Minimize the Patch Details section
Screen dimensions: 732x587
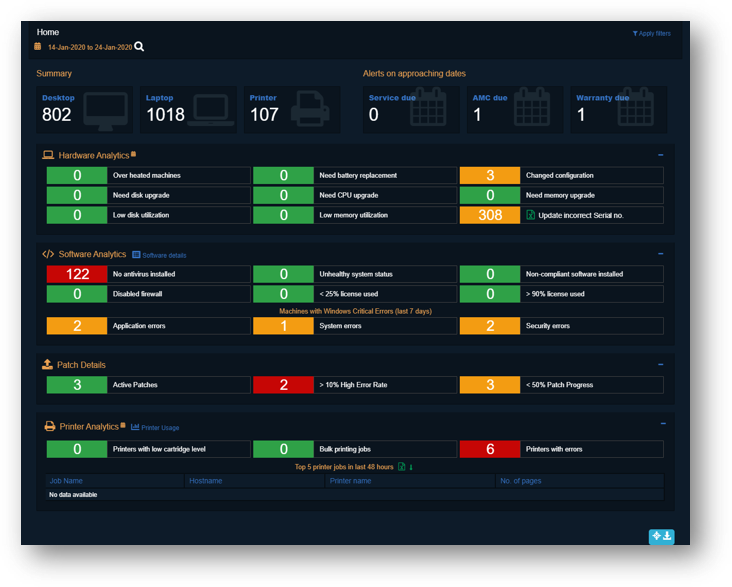pyautogui.click(x=661, y=365)
